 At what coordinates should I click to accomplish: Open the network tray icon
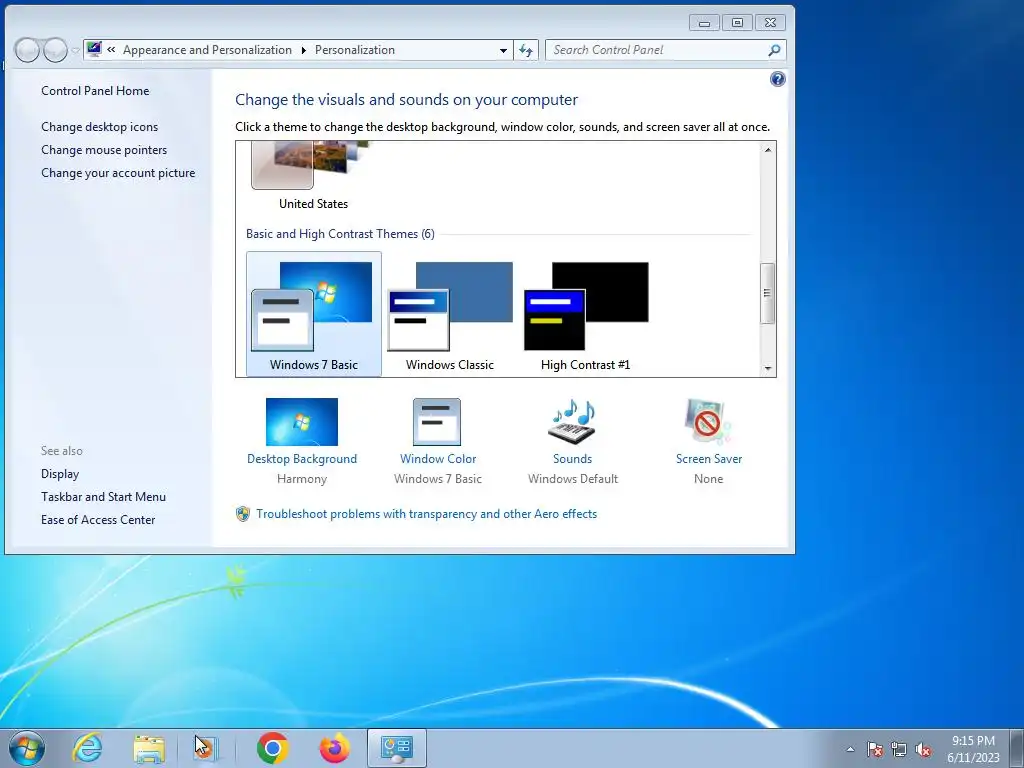(899, 749)
